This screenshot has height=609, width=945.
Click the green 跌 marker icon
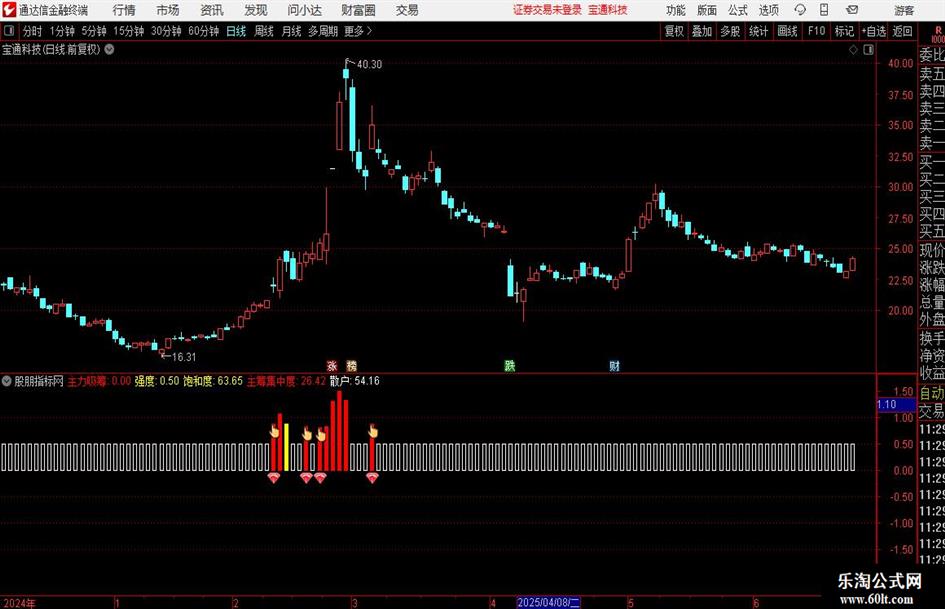(510, 366)
